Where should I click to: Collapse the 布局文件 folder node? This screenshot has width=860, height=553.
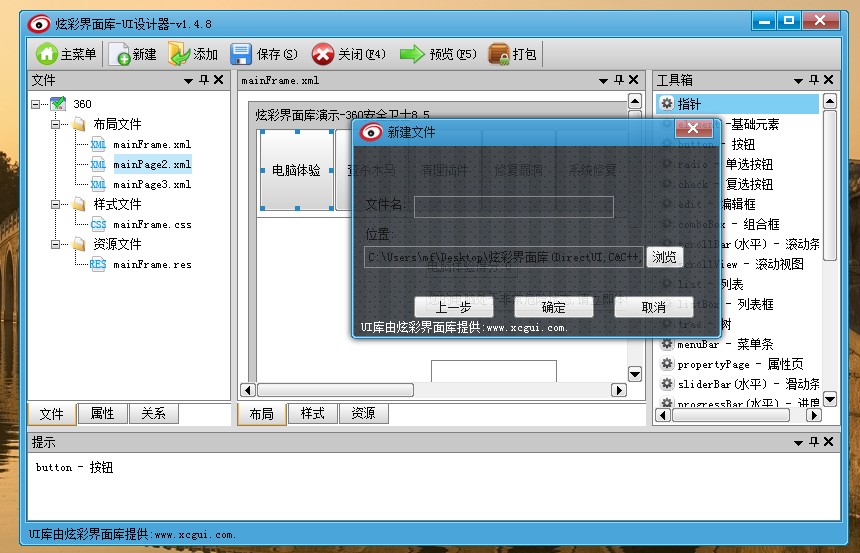(x=56, y=124)
